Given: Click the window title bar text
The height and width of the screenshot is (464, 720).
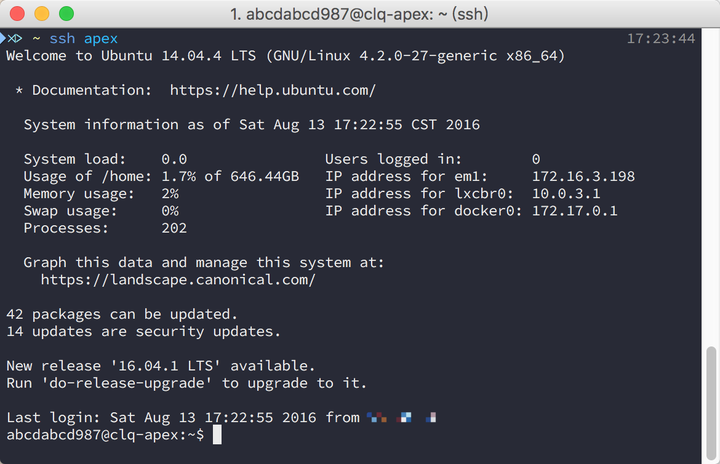Looking at the screenshot, I should (x=360, y=15).
